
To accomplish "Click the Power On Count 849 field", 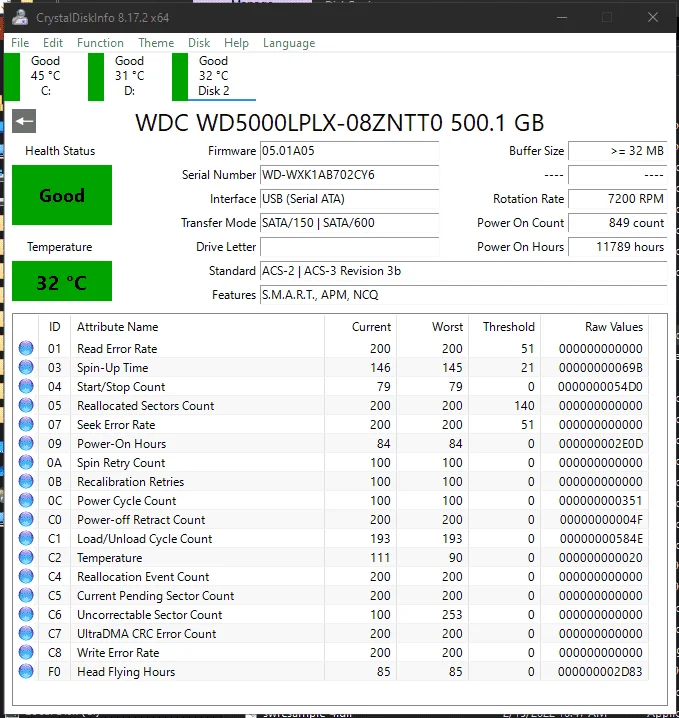I will (618, 223).
